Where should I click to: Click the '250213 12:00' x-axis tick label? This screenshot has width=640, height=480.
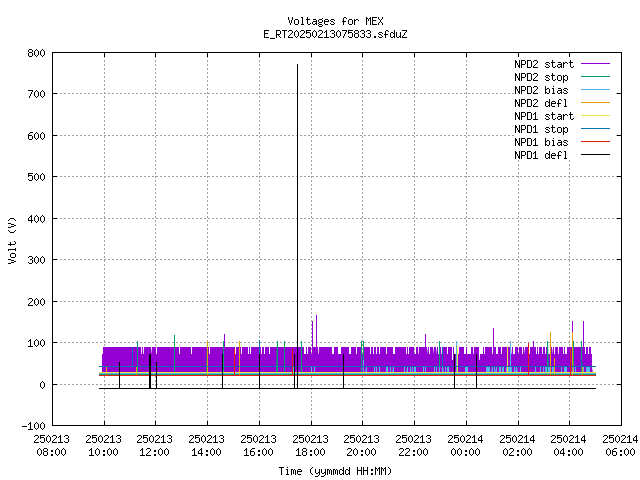155,446
